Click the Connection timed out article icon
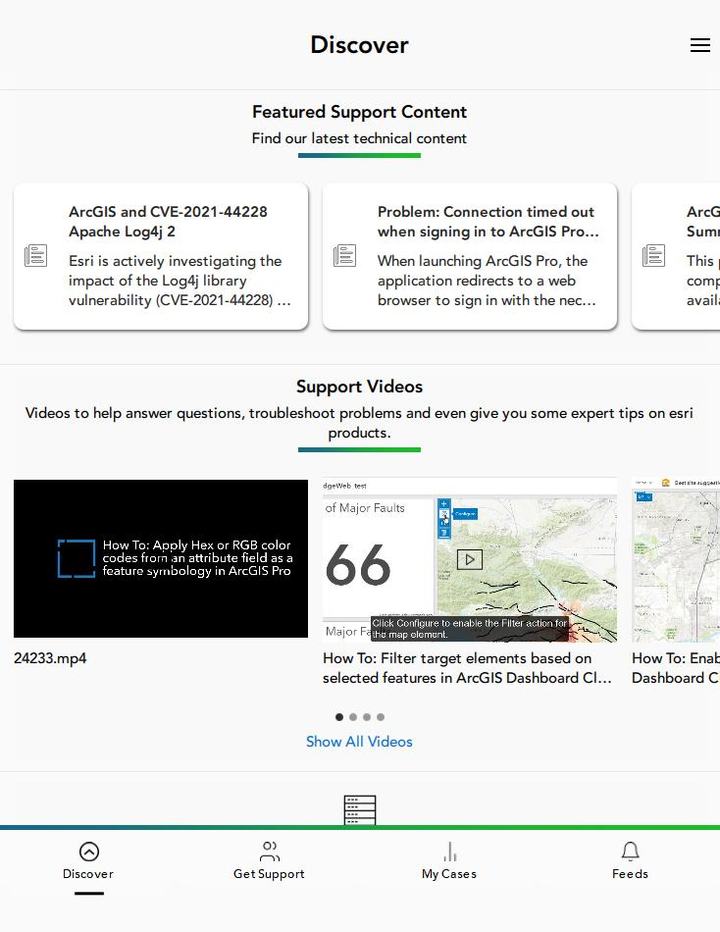Viewport: 720px width, 932px height. (345, 256)
